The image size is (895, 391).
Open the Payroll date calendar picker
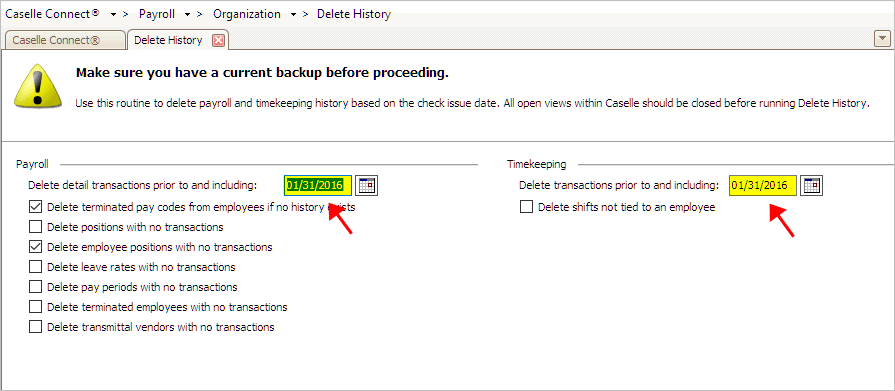coord(367,186)
